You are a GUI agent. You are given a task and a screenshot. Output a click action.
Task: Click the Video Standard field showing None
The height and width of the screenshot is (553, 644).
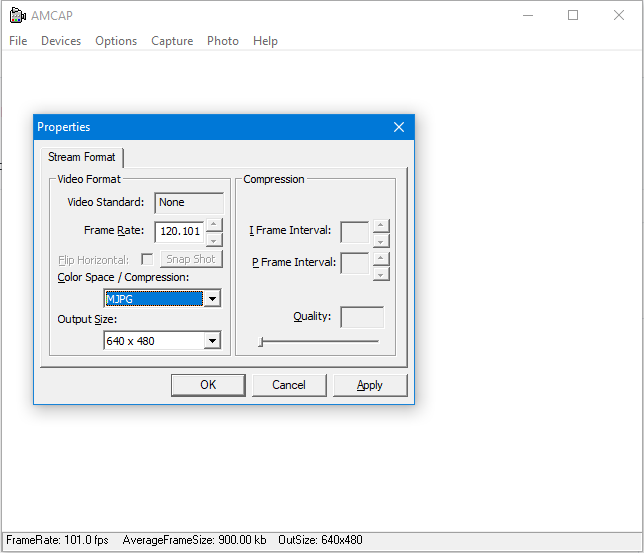[x=189, y=203]
